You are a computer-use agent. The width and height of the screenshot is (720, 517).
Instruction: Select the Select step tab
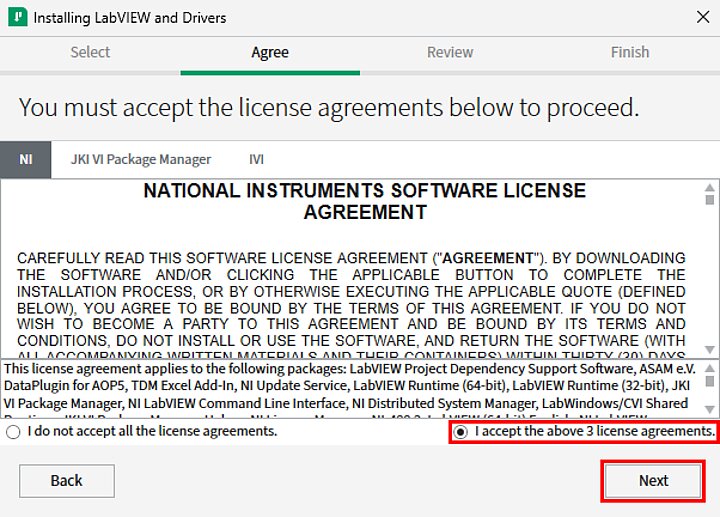click(x=90, y=52)
